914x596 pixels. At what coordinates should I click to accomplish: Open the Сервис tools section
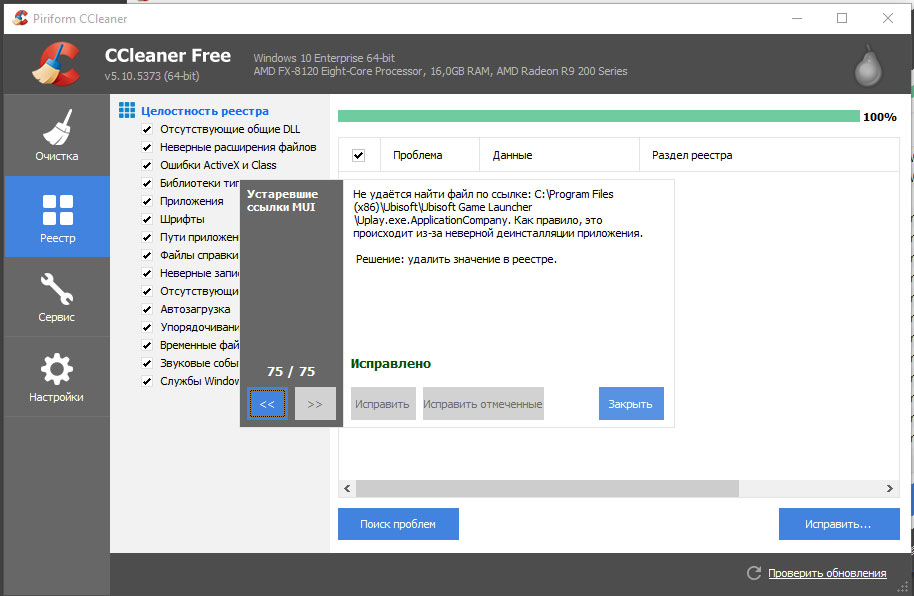click(57, 297)
